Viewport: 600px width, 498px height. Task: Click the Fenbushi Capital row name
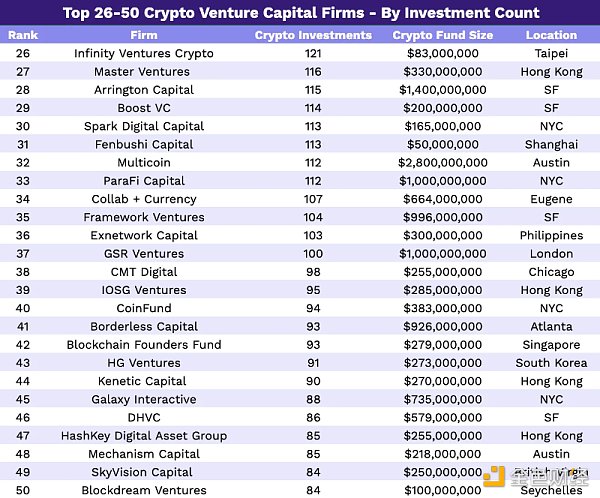coord(144,145)
